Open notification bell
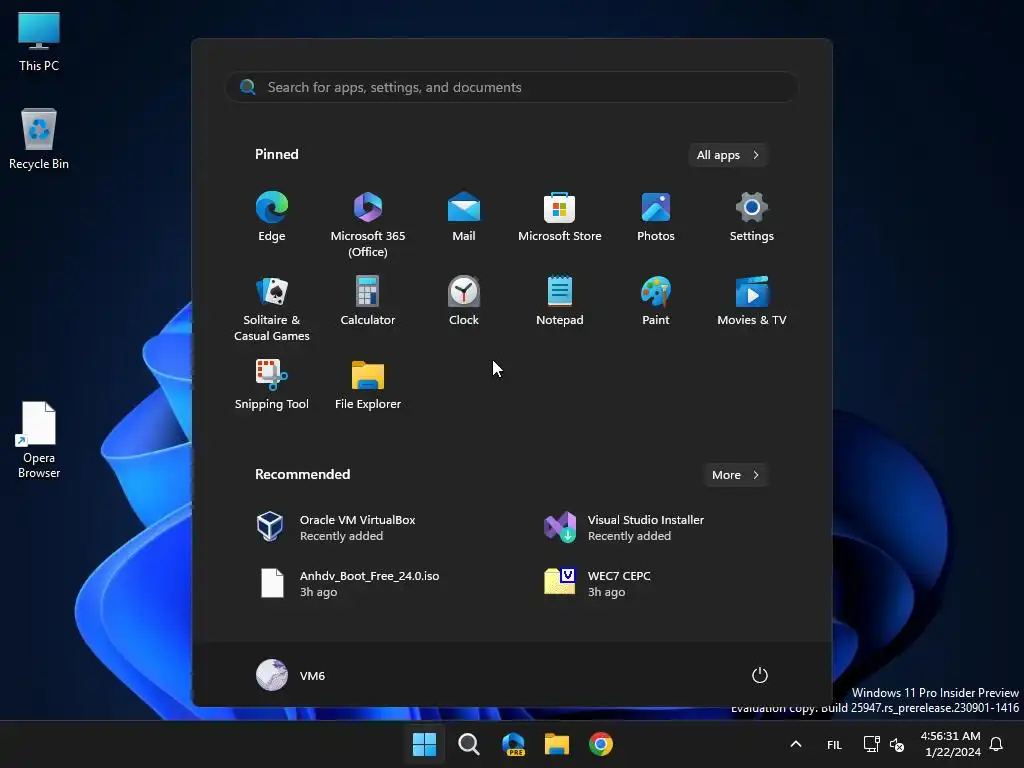Image resolution: width=1024 pixels, height=768 pixels. [x=996, y=744]
